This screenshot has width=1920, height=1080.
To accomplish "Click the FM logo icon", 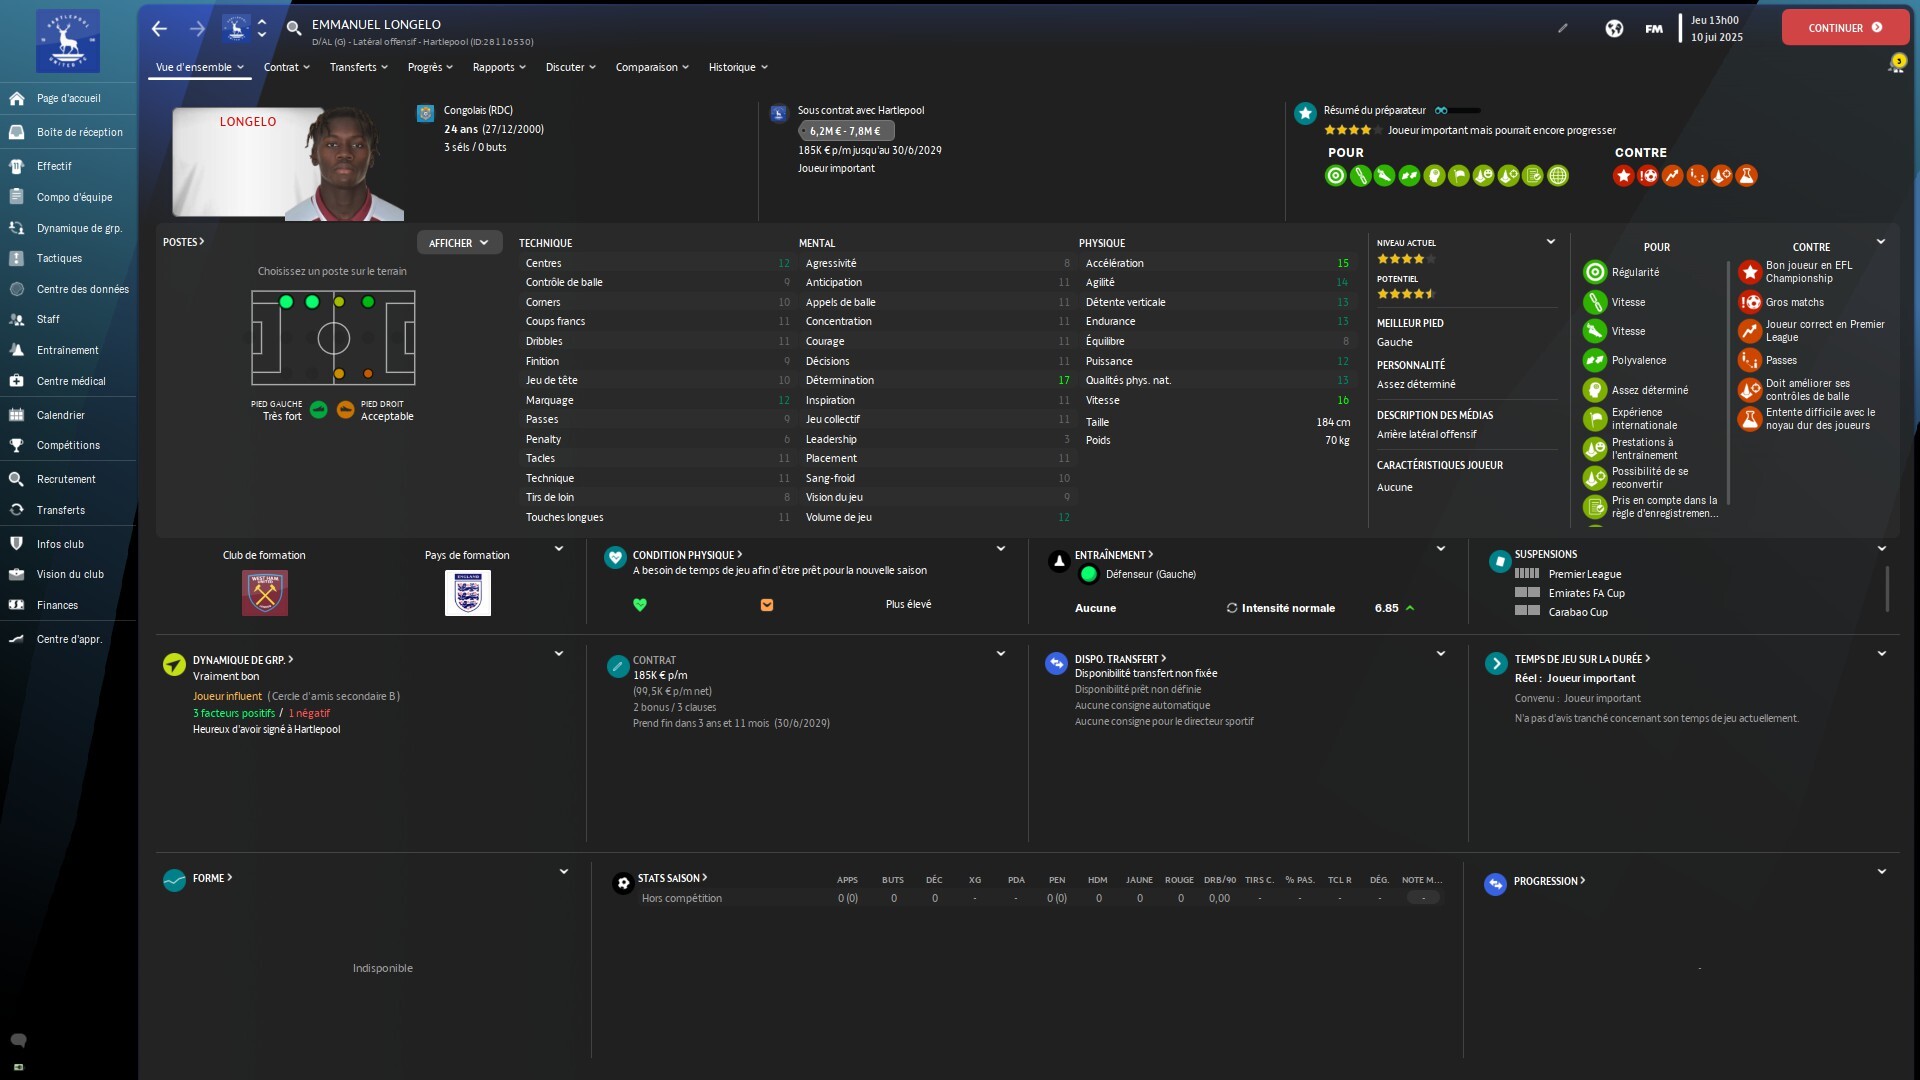I will 1654,28.
